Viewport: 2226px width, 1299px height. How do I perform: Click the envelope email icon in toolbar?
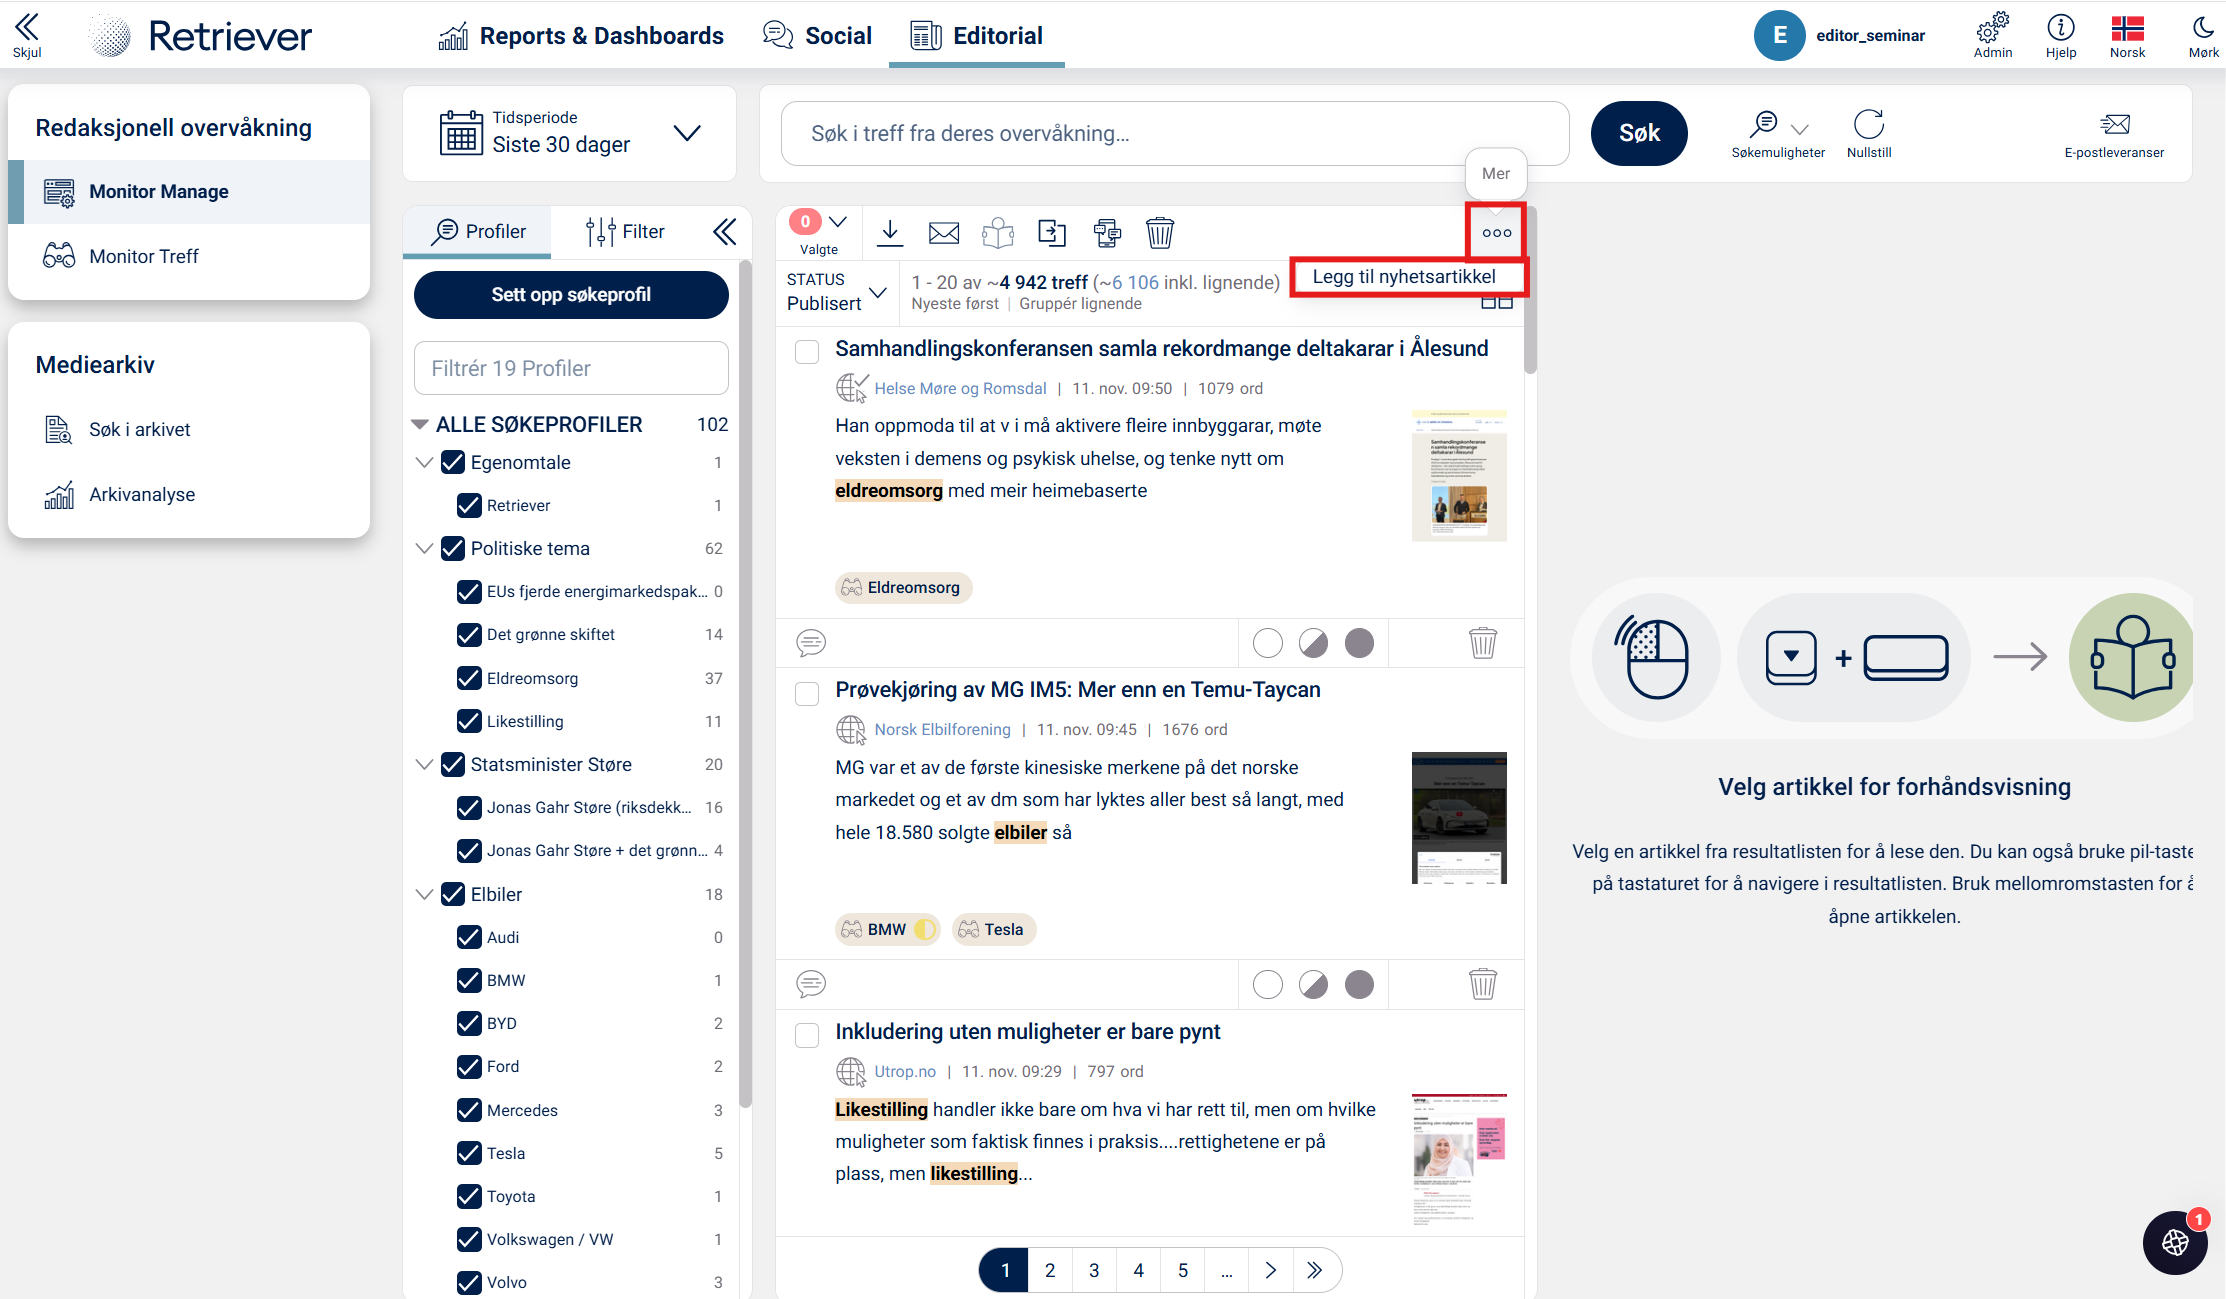(943, 233)
